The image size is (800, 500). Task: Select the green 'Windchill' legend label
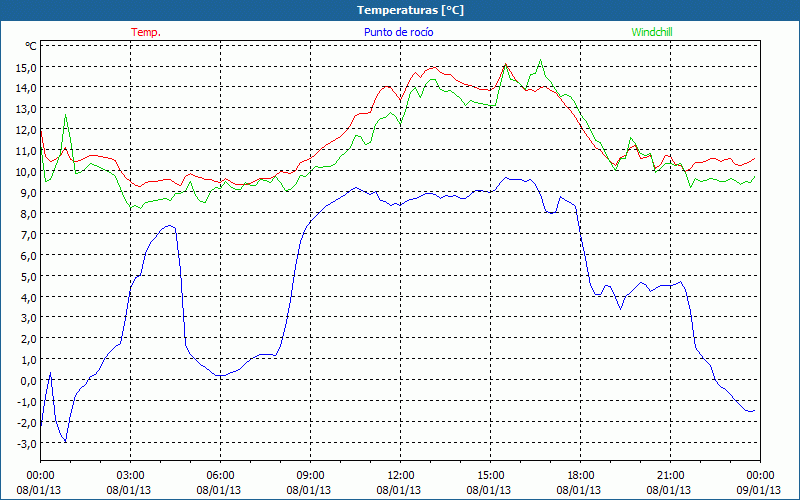coord(652,32)
